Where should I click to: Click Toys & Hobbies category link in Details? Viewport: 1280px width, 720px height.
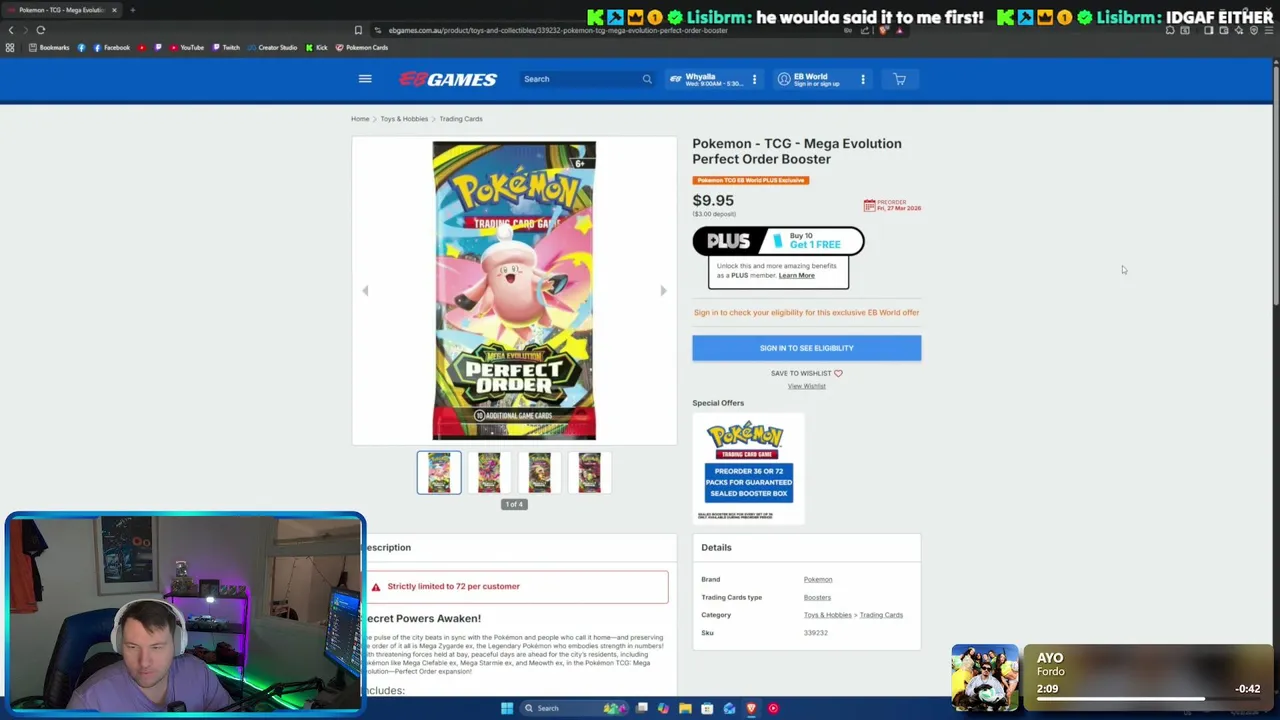(828, 615)
